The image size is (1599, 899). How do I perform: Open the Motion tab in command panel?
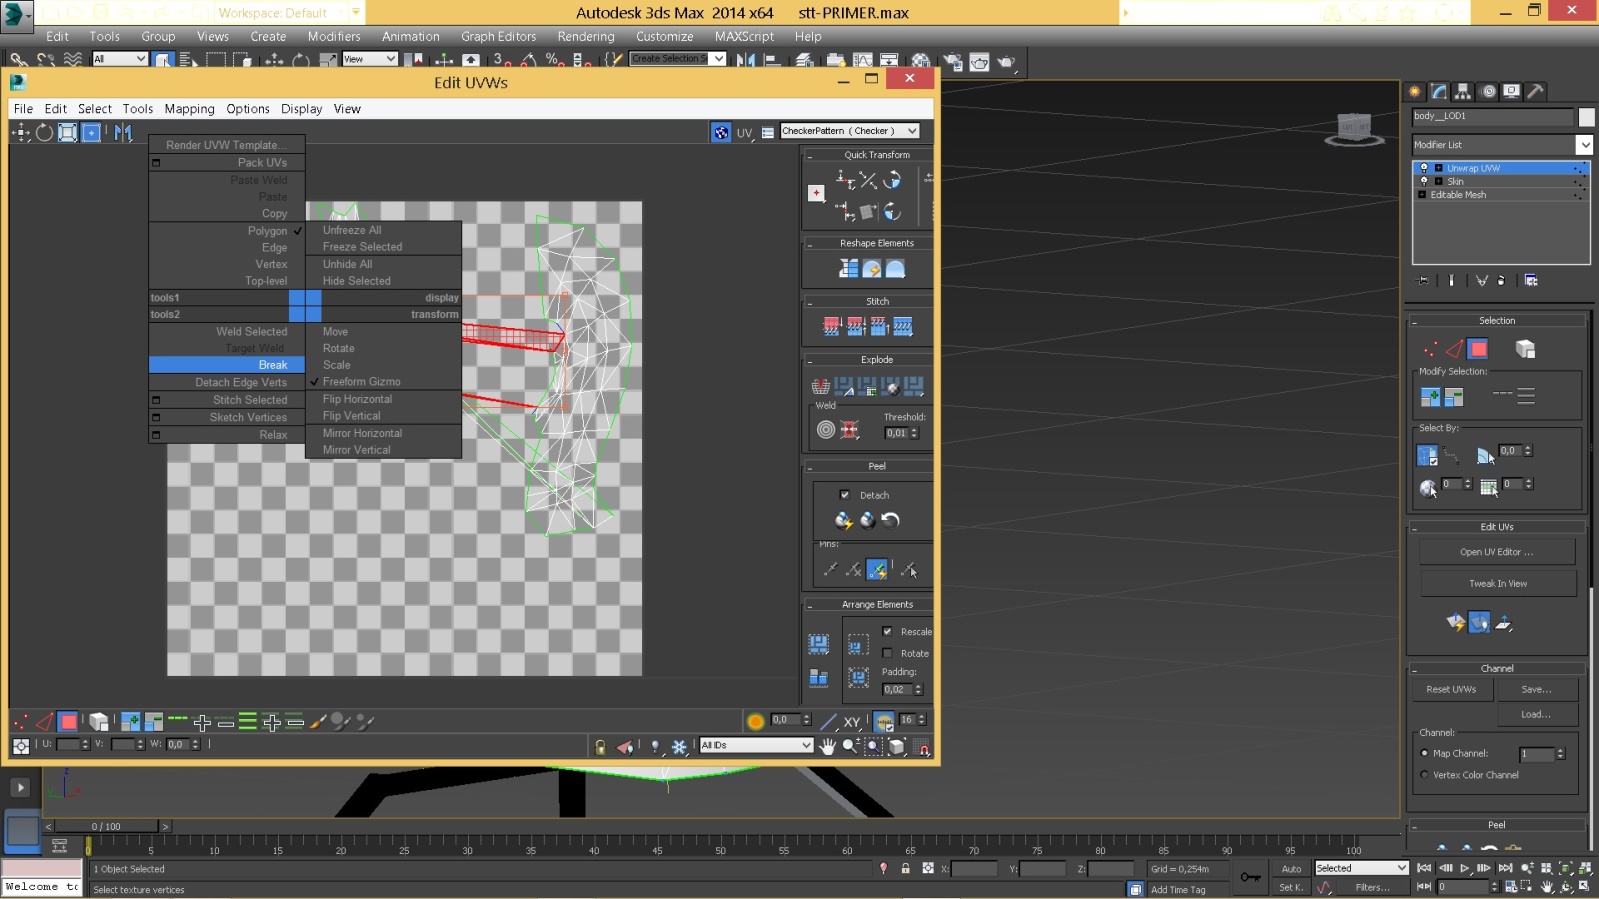[x=1488, y=91]
